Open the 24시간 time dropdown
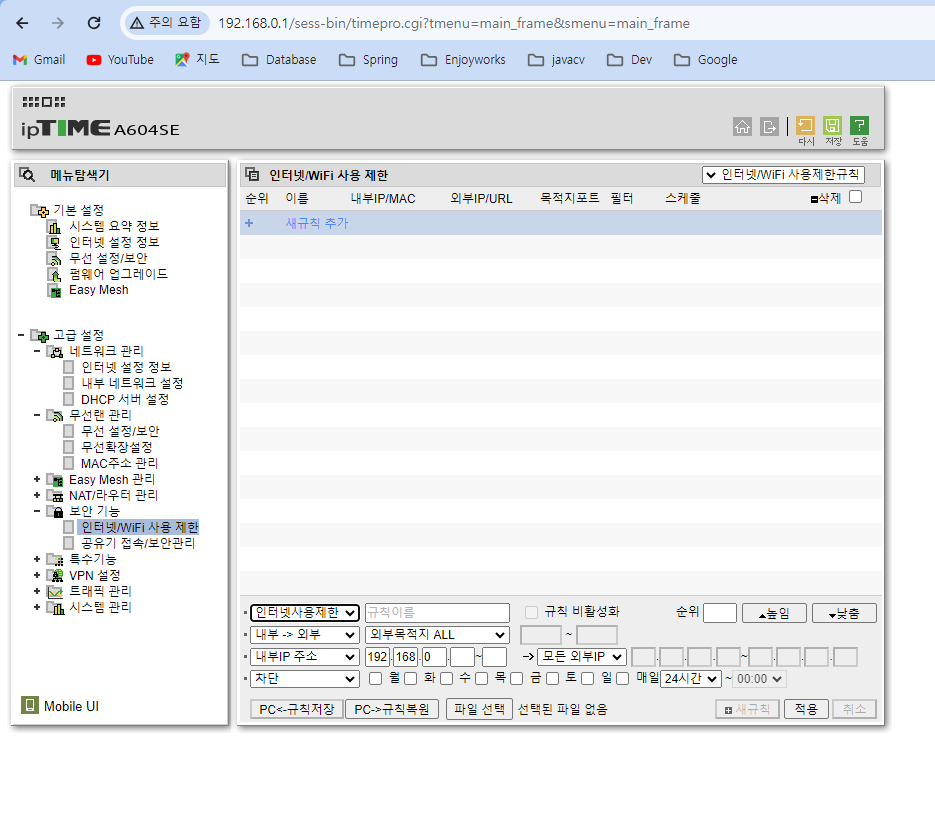This screenshot has width=935, height=822. [x=691, y=679]
